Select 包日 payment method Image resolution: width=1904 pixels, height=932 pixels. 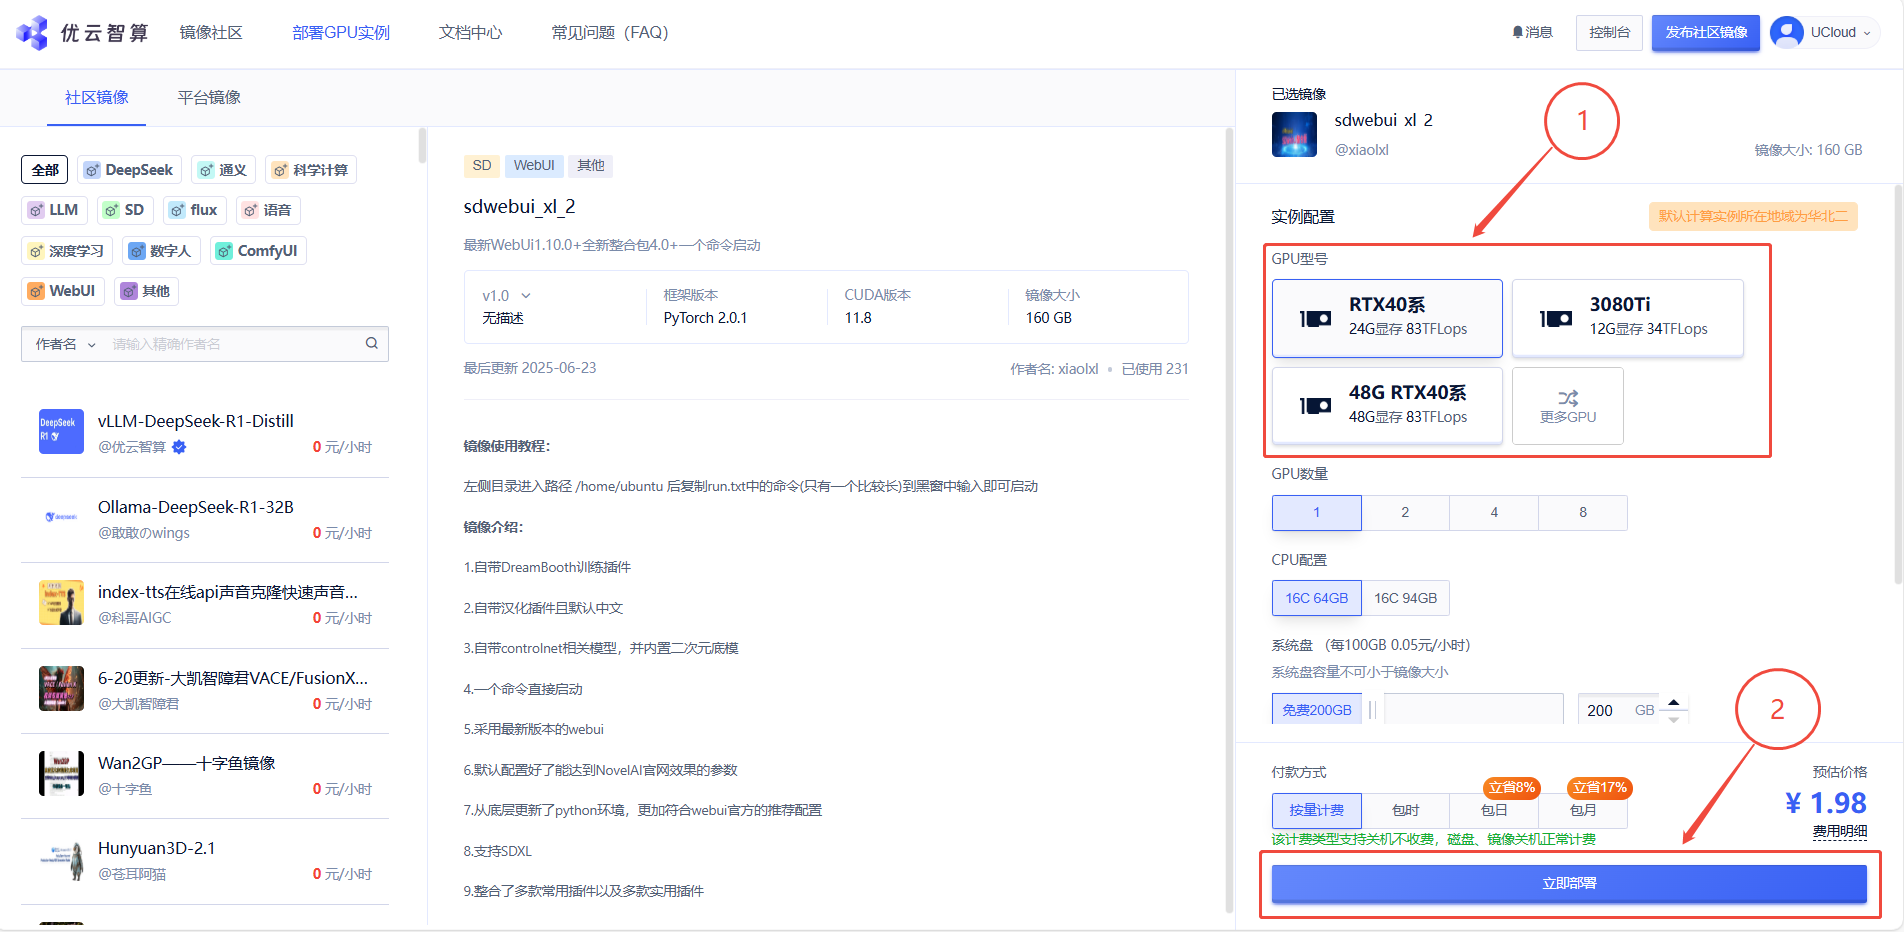pos(1494,810)
